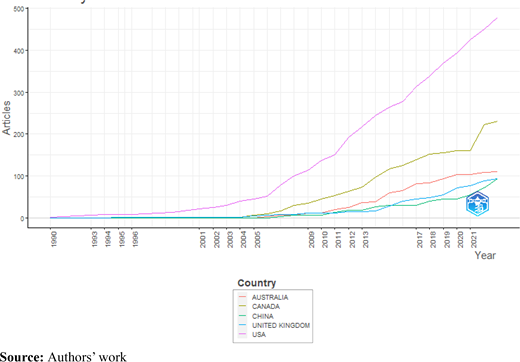This screenshot has width=520, height=362.
Task: Click the CHINA legend label
Action: click(263, 316)
